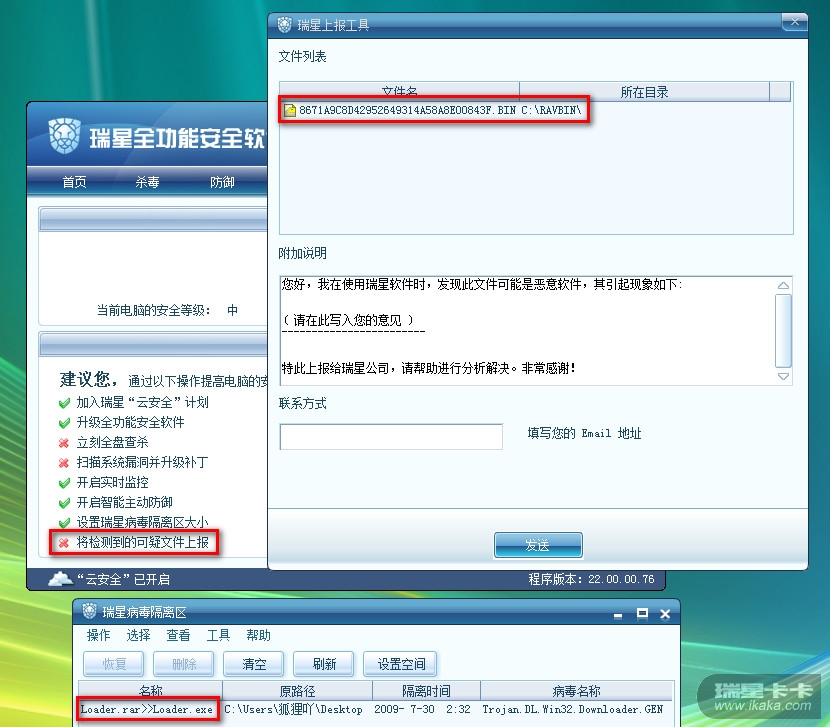Image resolution: width=830 pixels, height=727 pixels.
Task: Click the red X beside 扫描系统漏洞并升级补丁
Action: pos(64,463)
